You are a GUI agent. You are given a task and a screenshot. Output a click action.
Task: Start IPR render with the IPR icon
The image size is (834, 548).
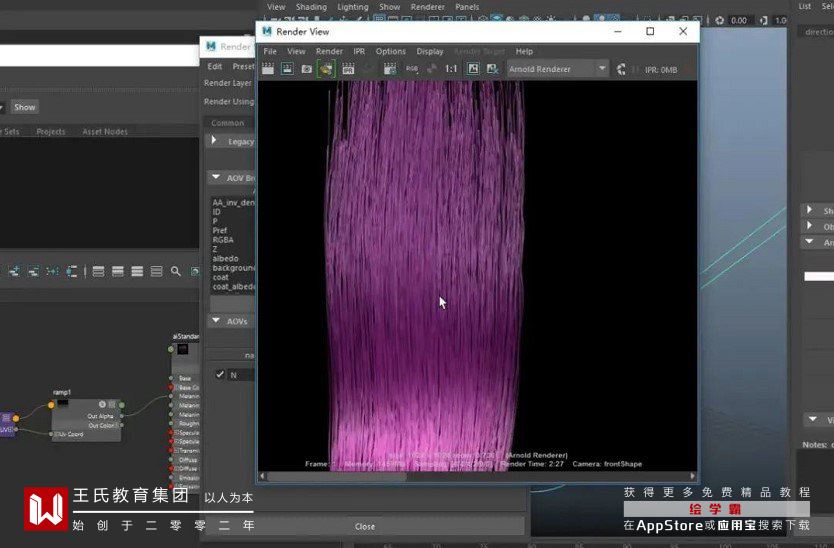click(348, 69)
